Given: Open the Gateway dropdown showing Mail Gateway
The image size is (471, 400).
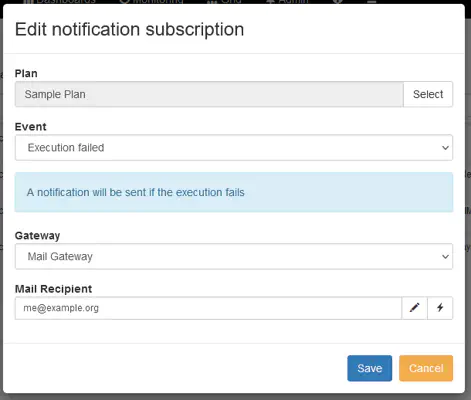Looking at the screenshot, I should tap(234, 256).
